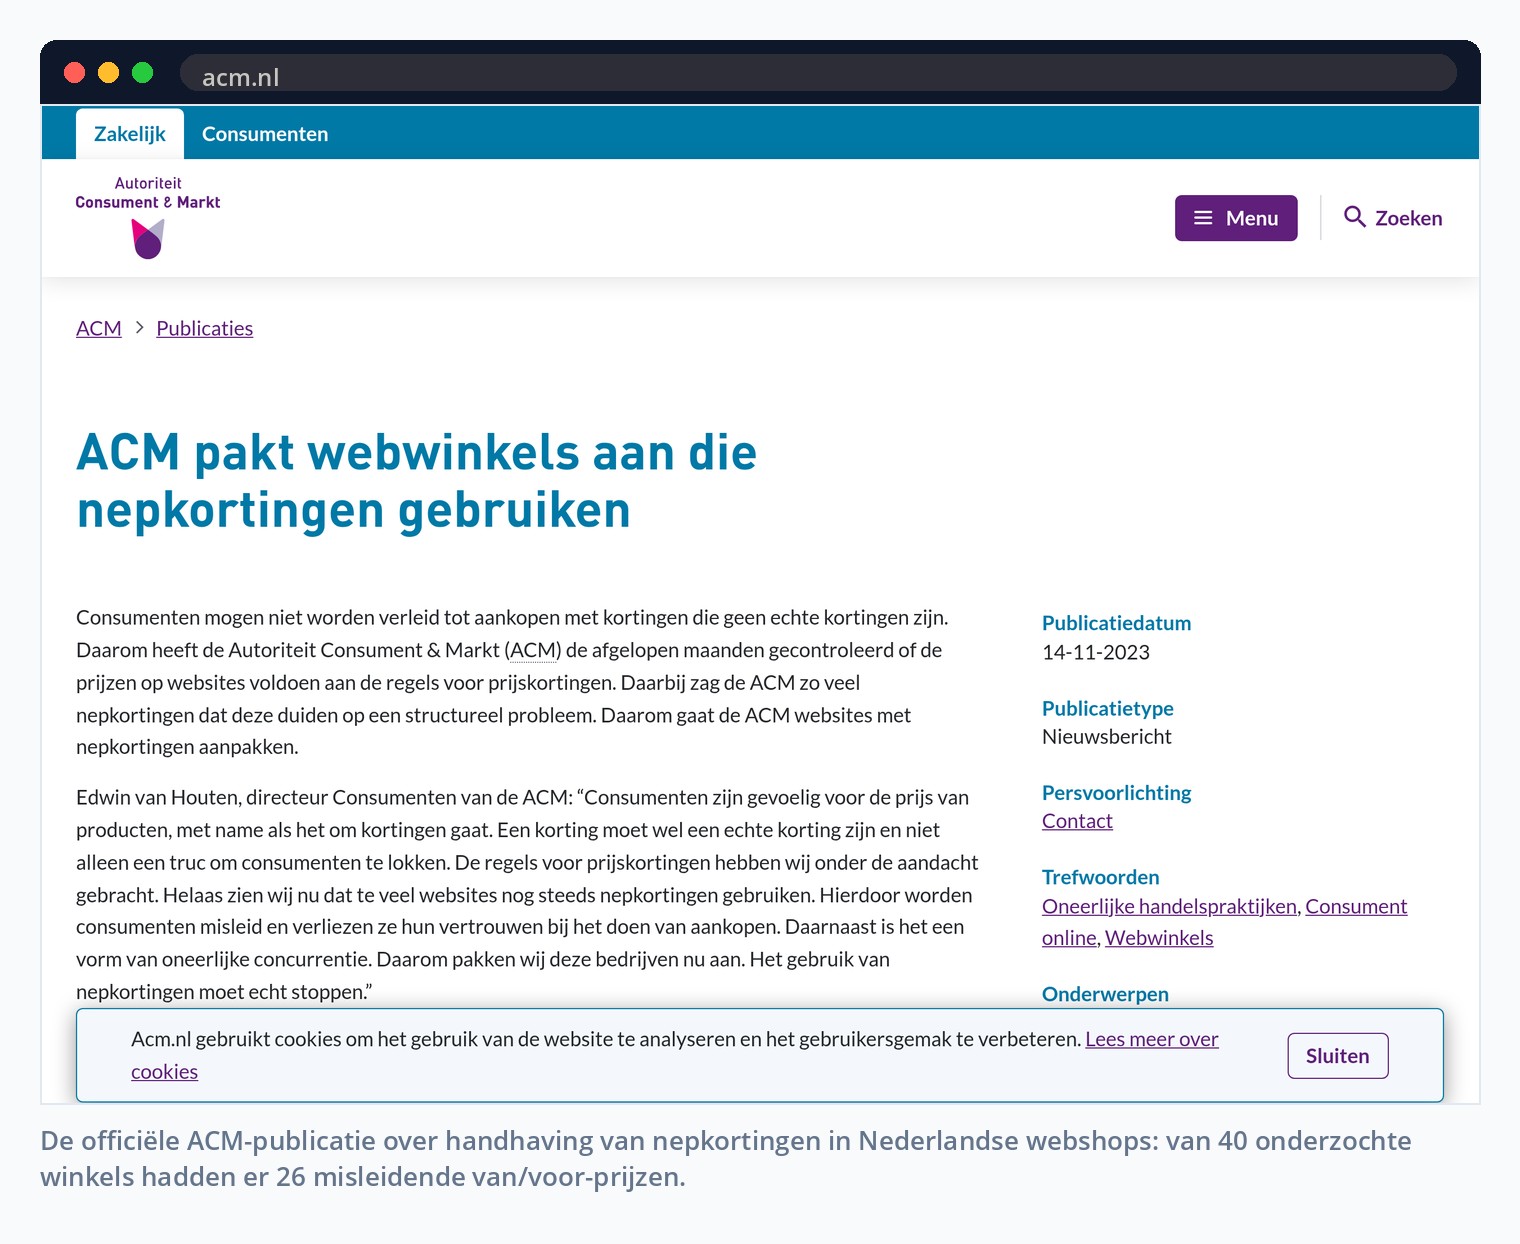
Task: Click the Autoriteit Consument & Markt logo text
Action: click(x=148, y=193)
